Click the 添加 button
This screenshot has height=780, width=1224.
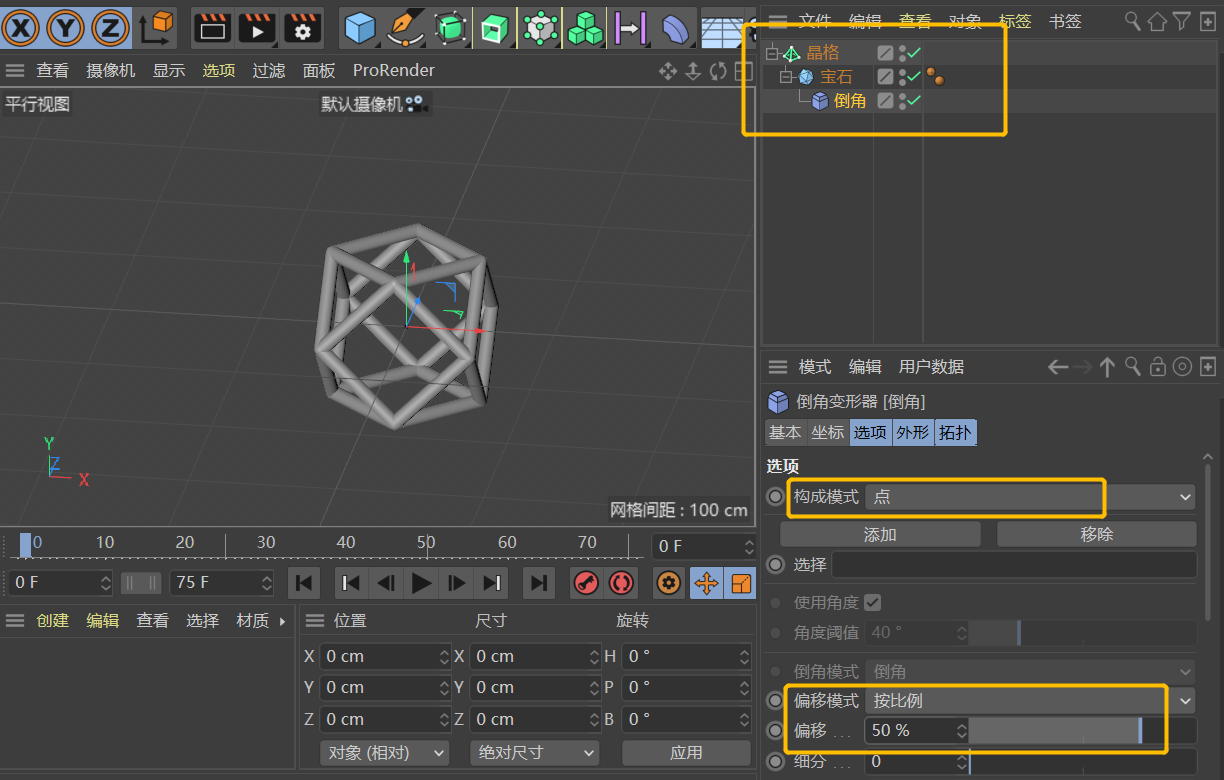coord(880,534)
